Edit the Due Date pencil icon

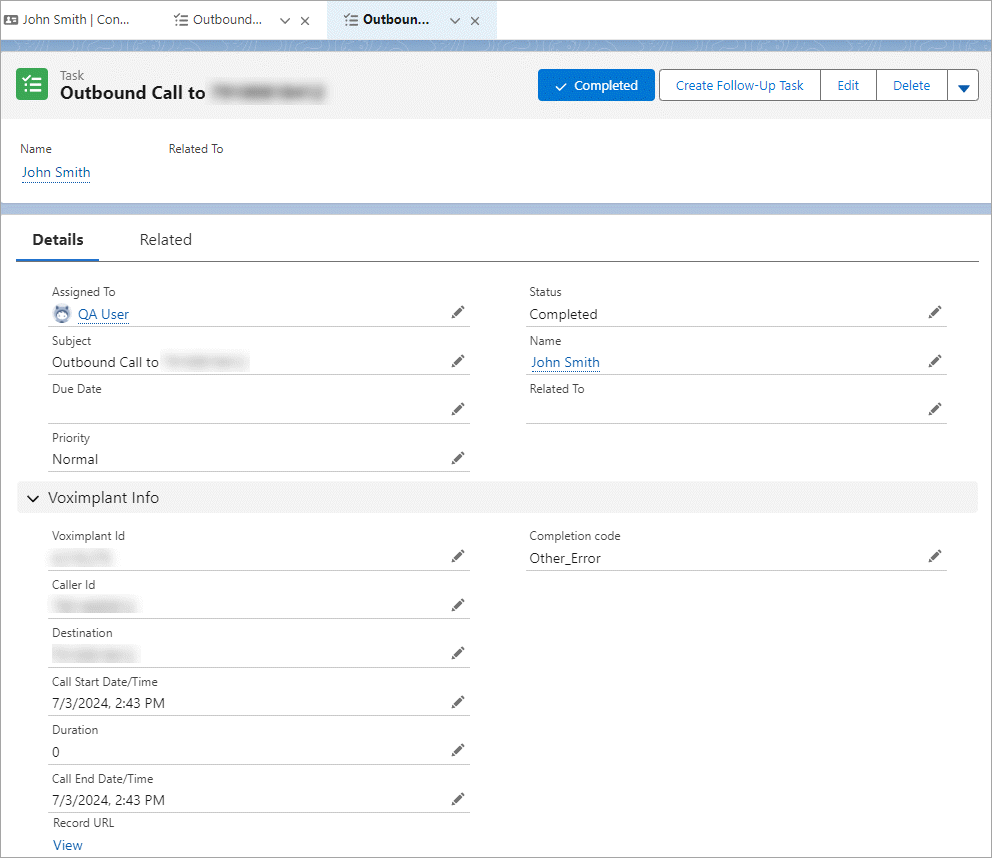tap(458, 409)
